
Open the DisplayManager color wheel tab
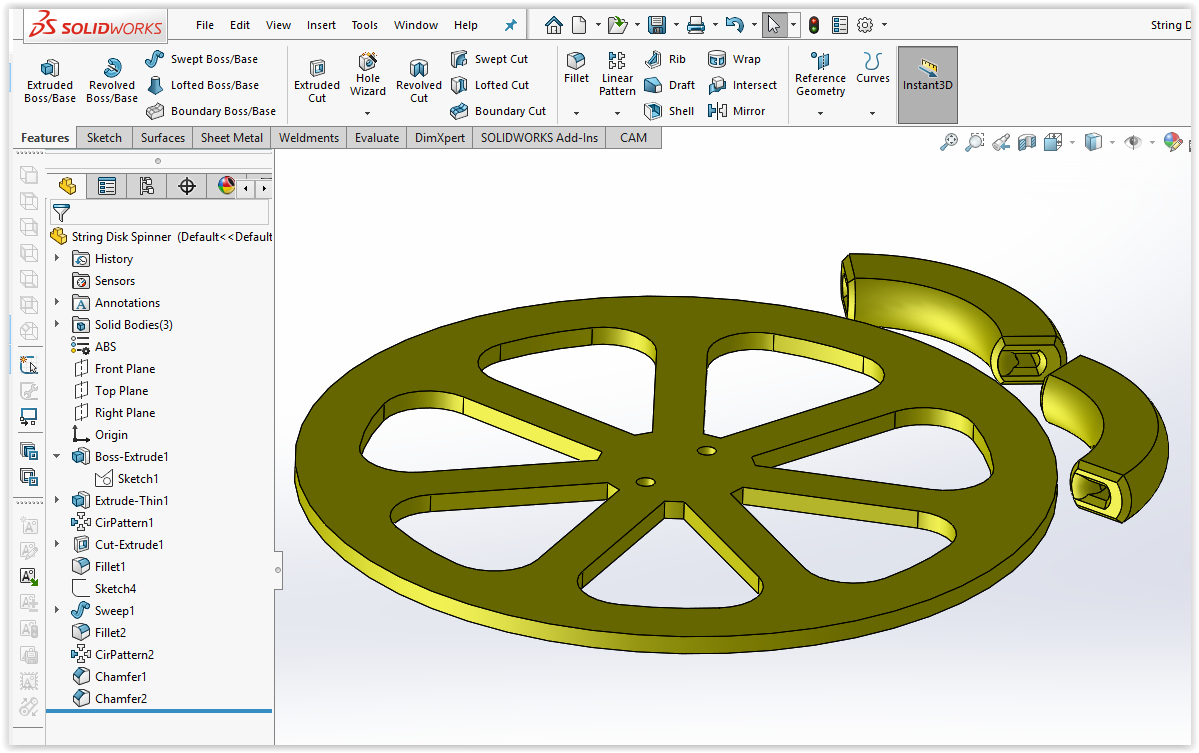[x=226, y=186]
